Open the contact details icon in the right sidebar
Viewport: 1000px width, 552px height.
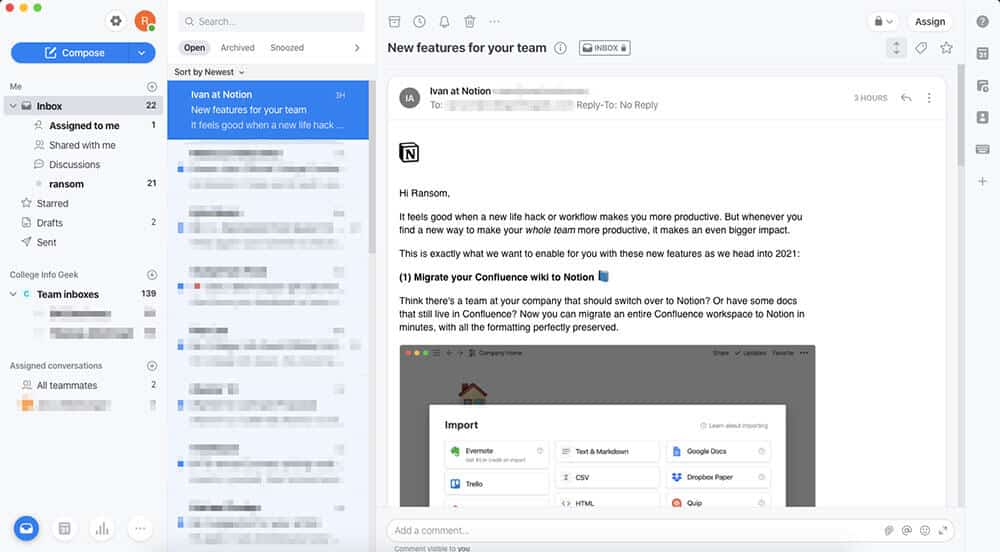point(982,117)
